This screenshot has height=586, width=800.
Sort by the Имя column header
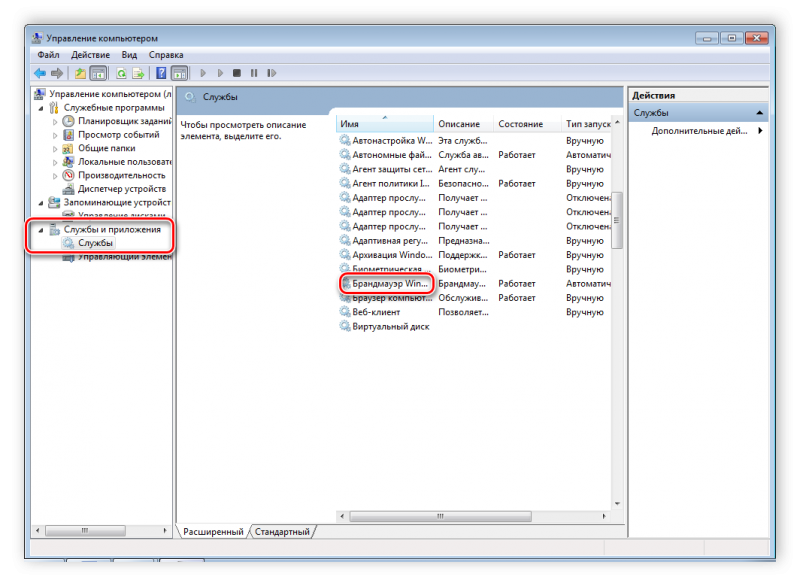coord(385,124)
